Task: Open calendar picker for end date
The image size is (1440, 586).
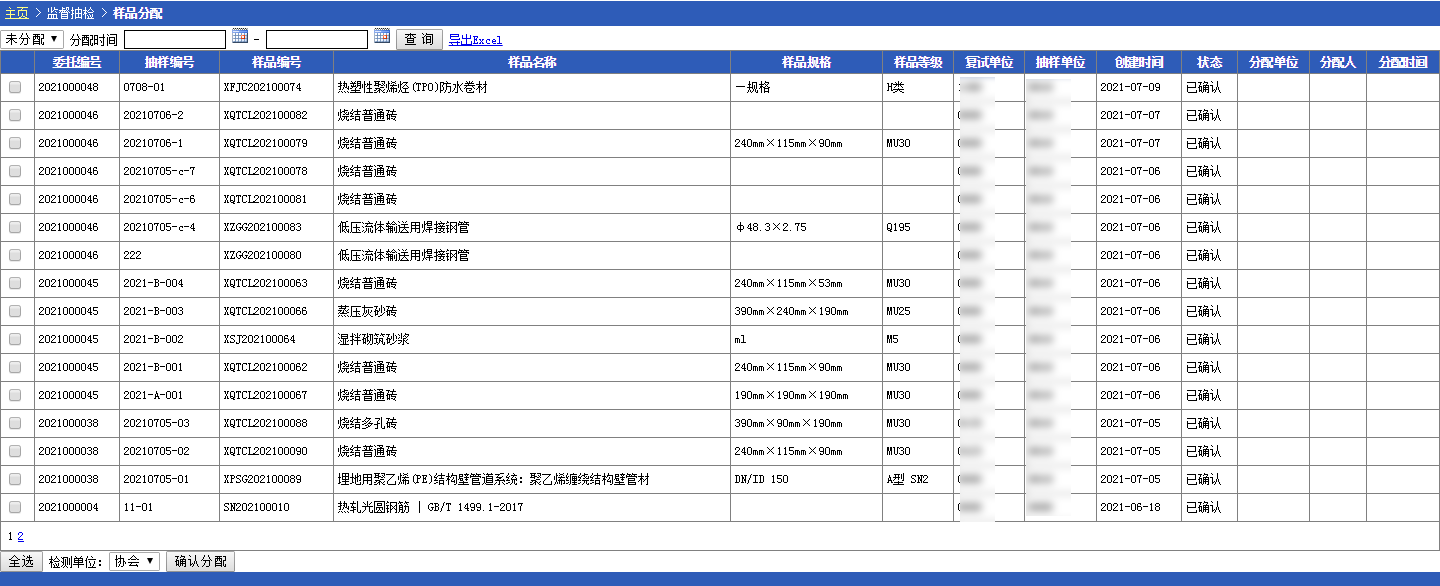Action: click(382, 37)
